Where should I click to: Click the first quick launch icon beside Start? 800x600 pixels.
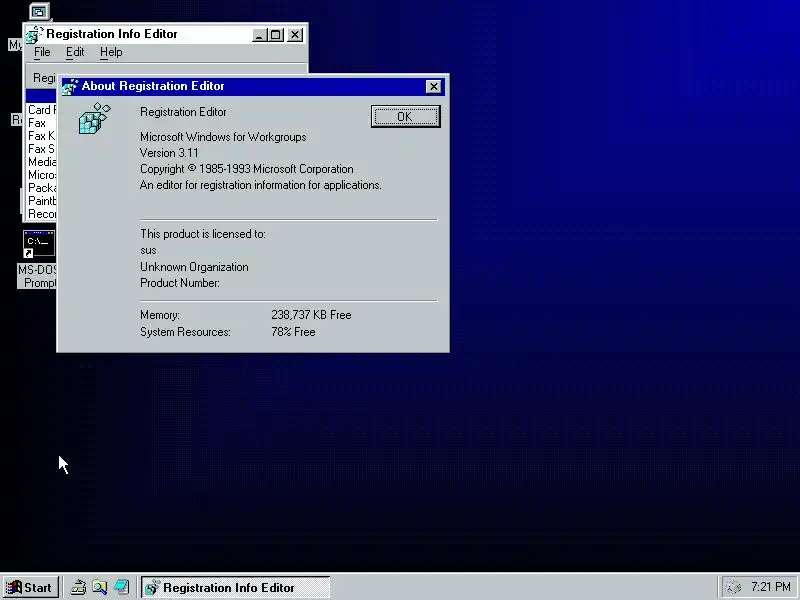coord(78,588)
